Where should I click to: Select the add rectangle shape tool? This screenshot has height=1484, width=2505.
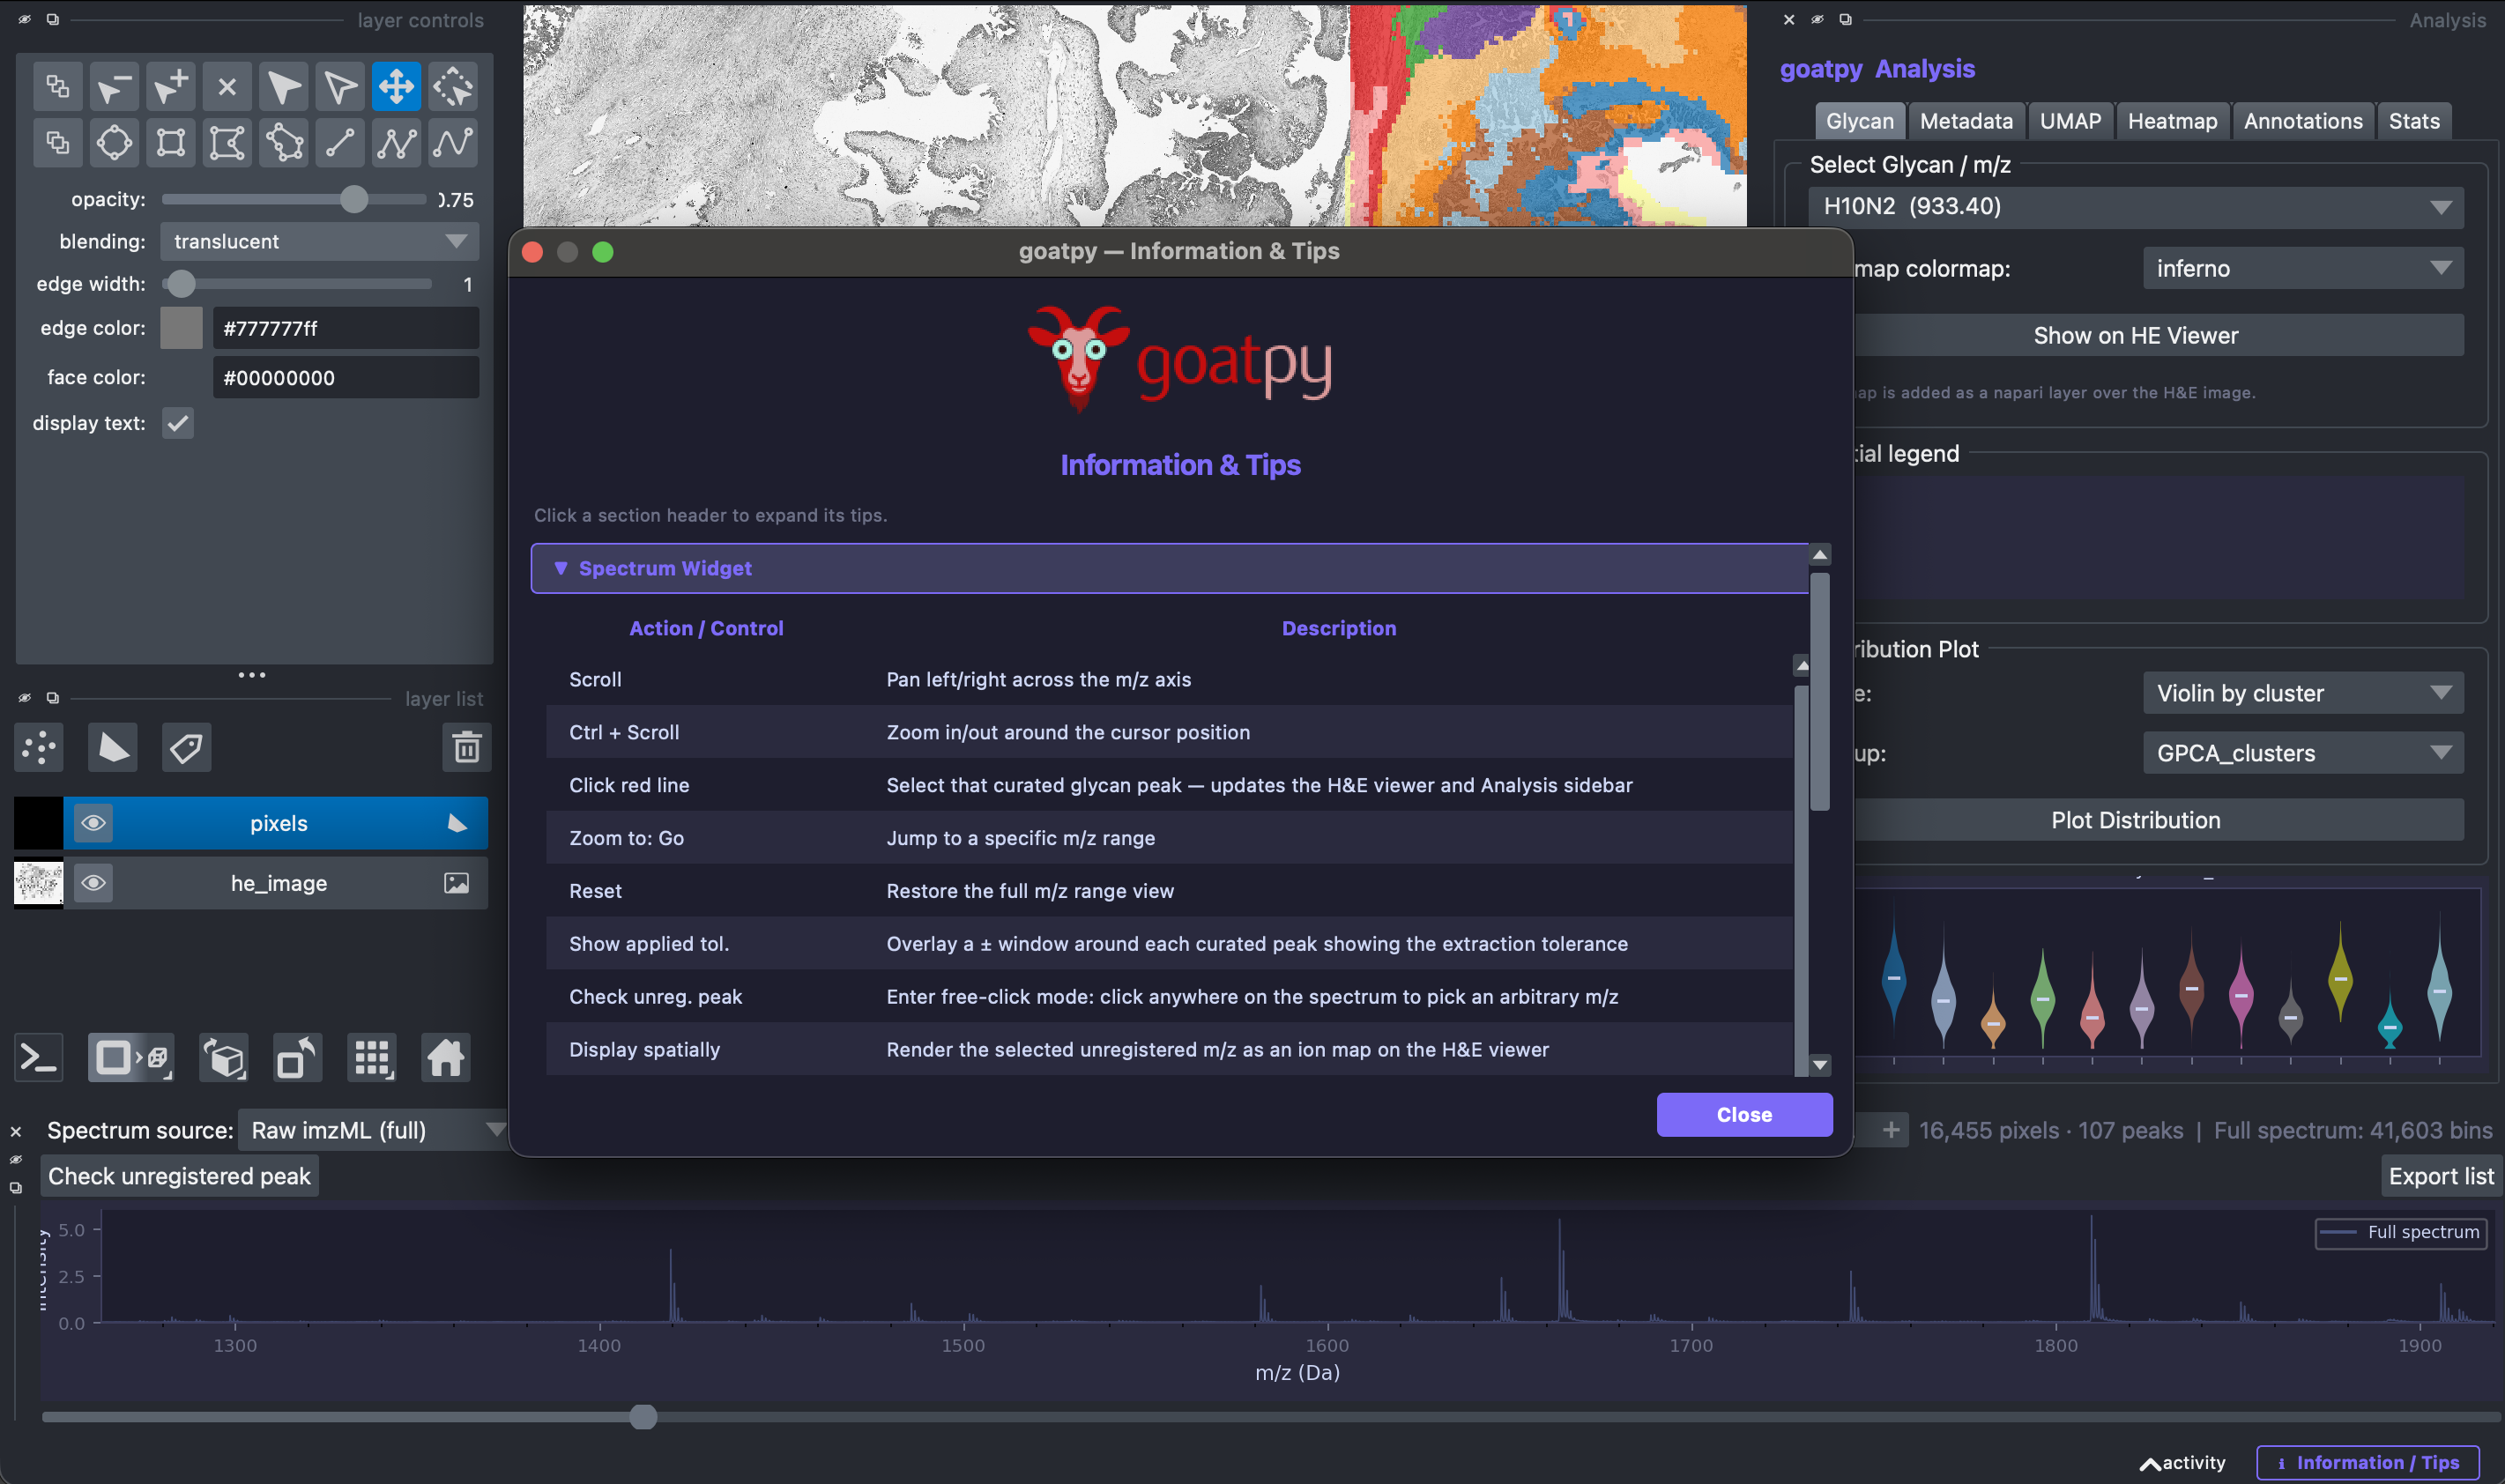click(x=171, y=143)
